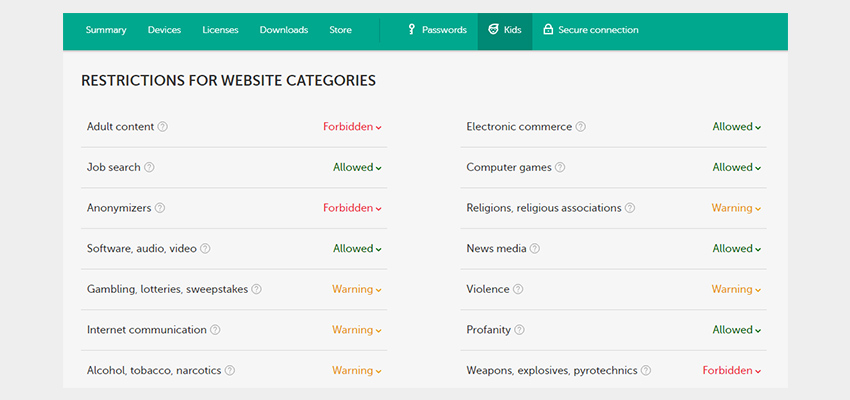Viewport: 850px width, 400px height.
Task: Click the Computer games label
Action: [508, 167]
